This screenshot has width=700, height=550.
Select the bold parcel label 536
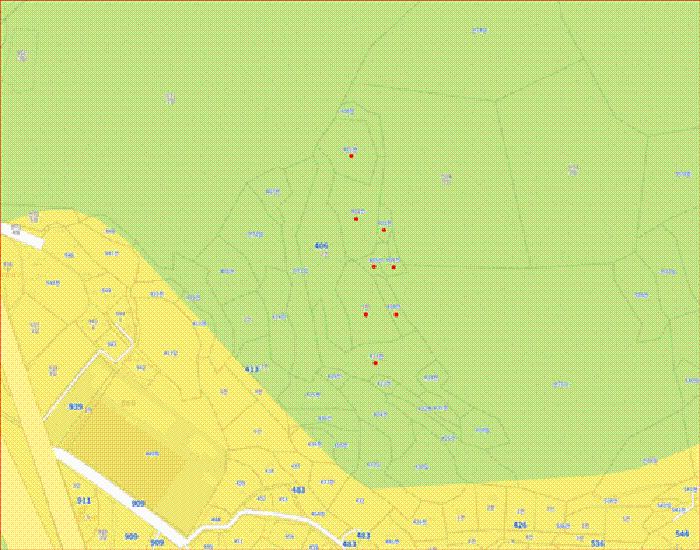597,543
